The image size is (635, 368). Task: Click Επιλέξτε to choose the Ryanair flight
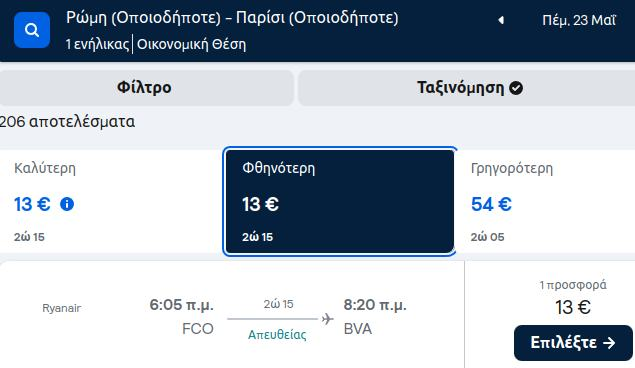point(573,343)
